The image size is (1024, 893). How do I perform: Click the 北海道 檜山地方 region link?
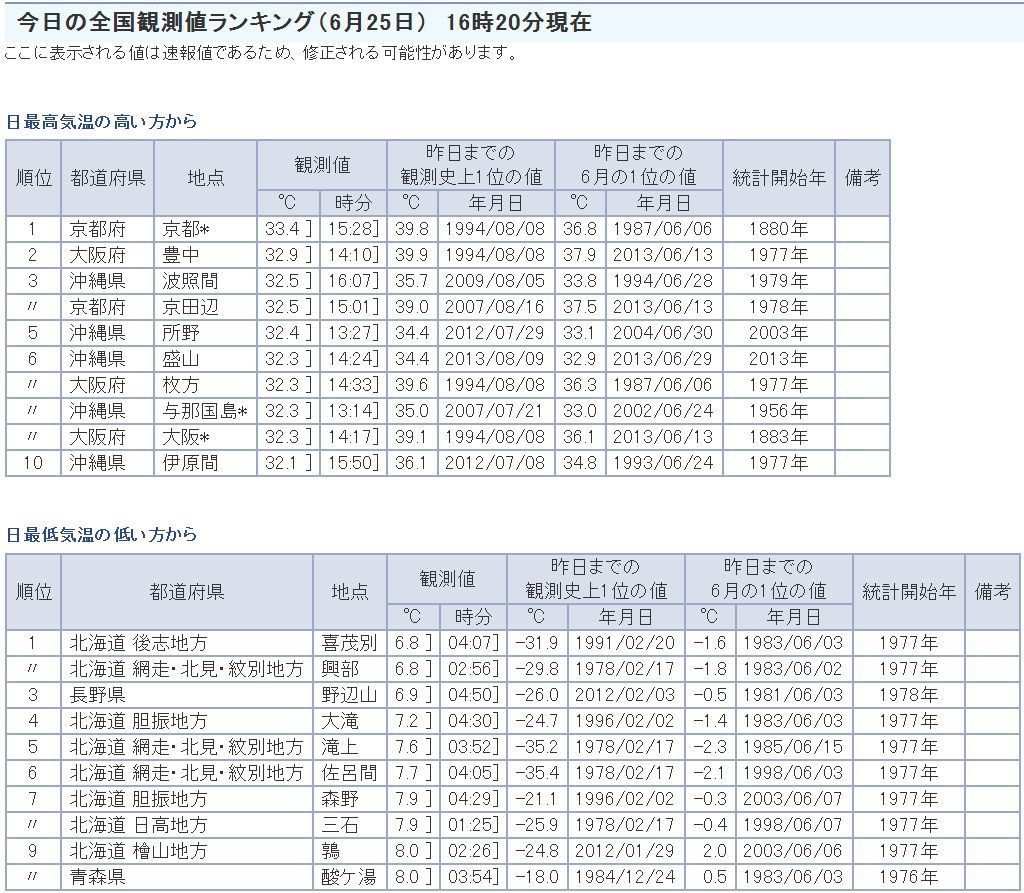tap(138, 851)
